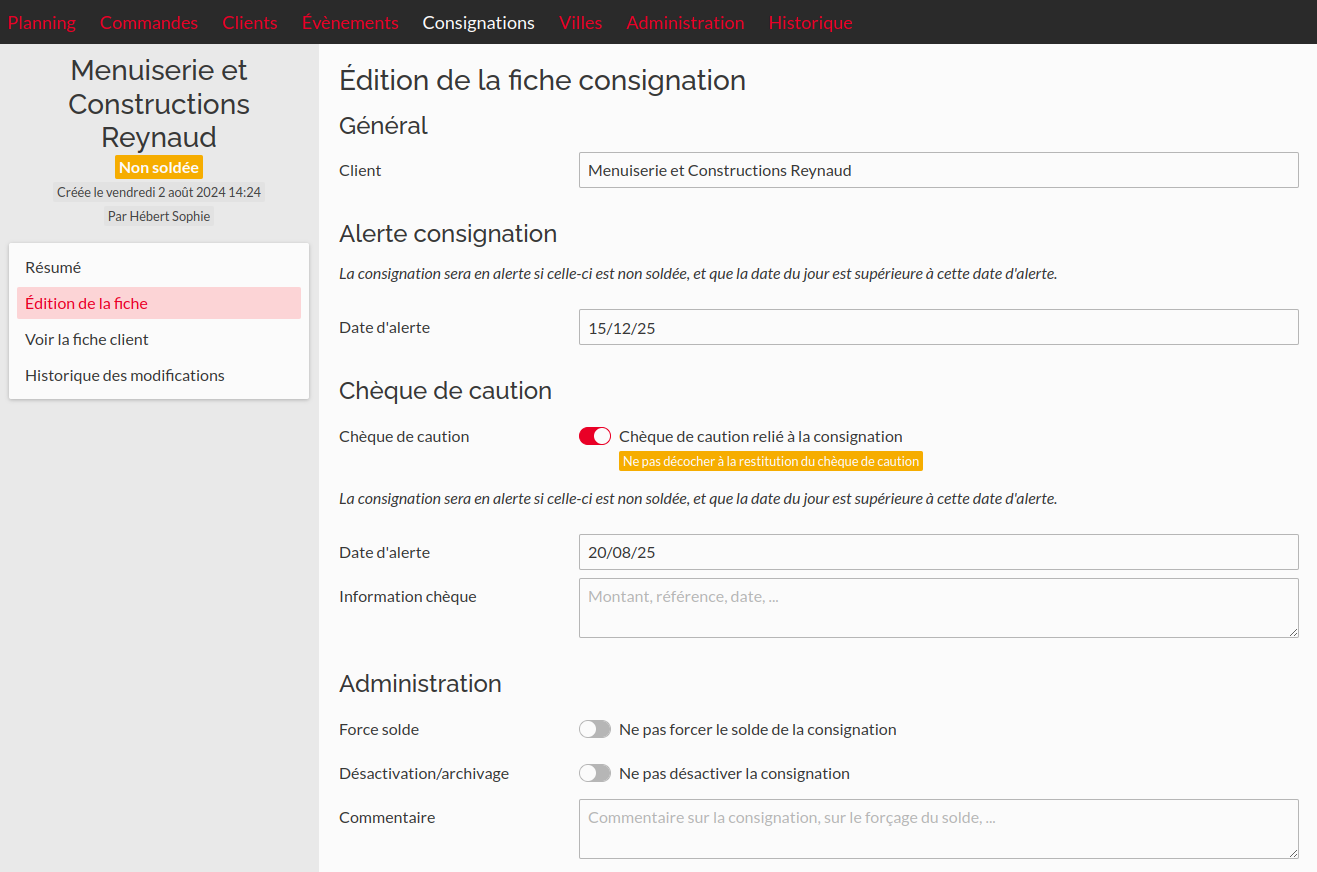View Historique des modifications
Image resolution: width=1317 pixels, height=872 pixels.
124,375
